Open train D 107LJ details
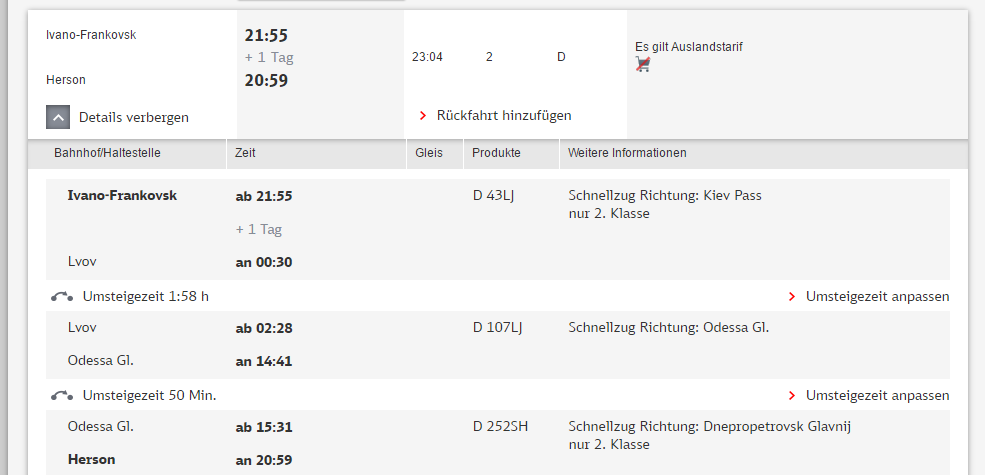Viewport: 985px width, 475px height. click(x=496, y=327)
